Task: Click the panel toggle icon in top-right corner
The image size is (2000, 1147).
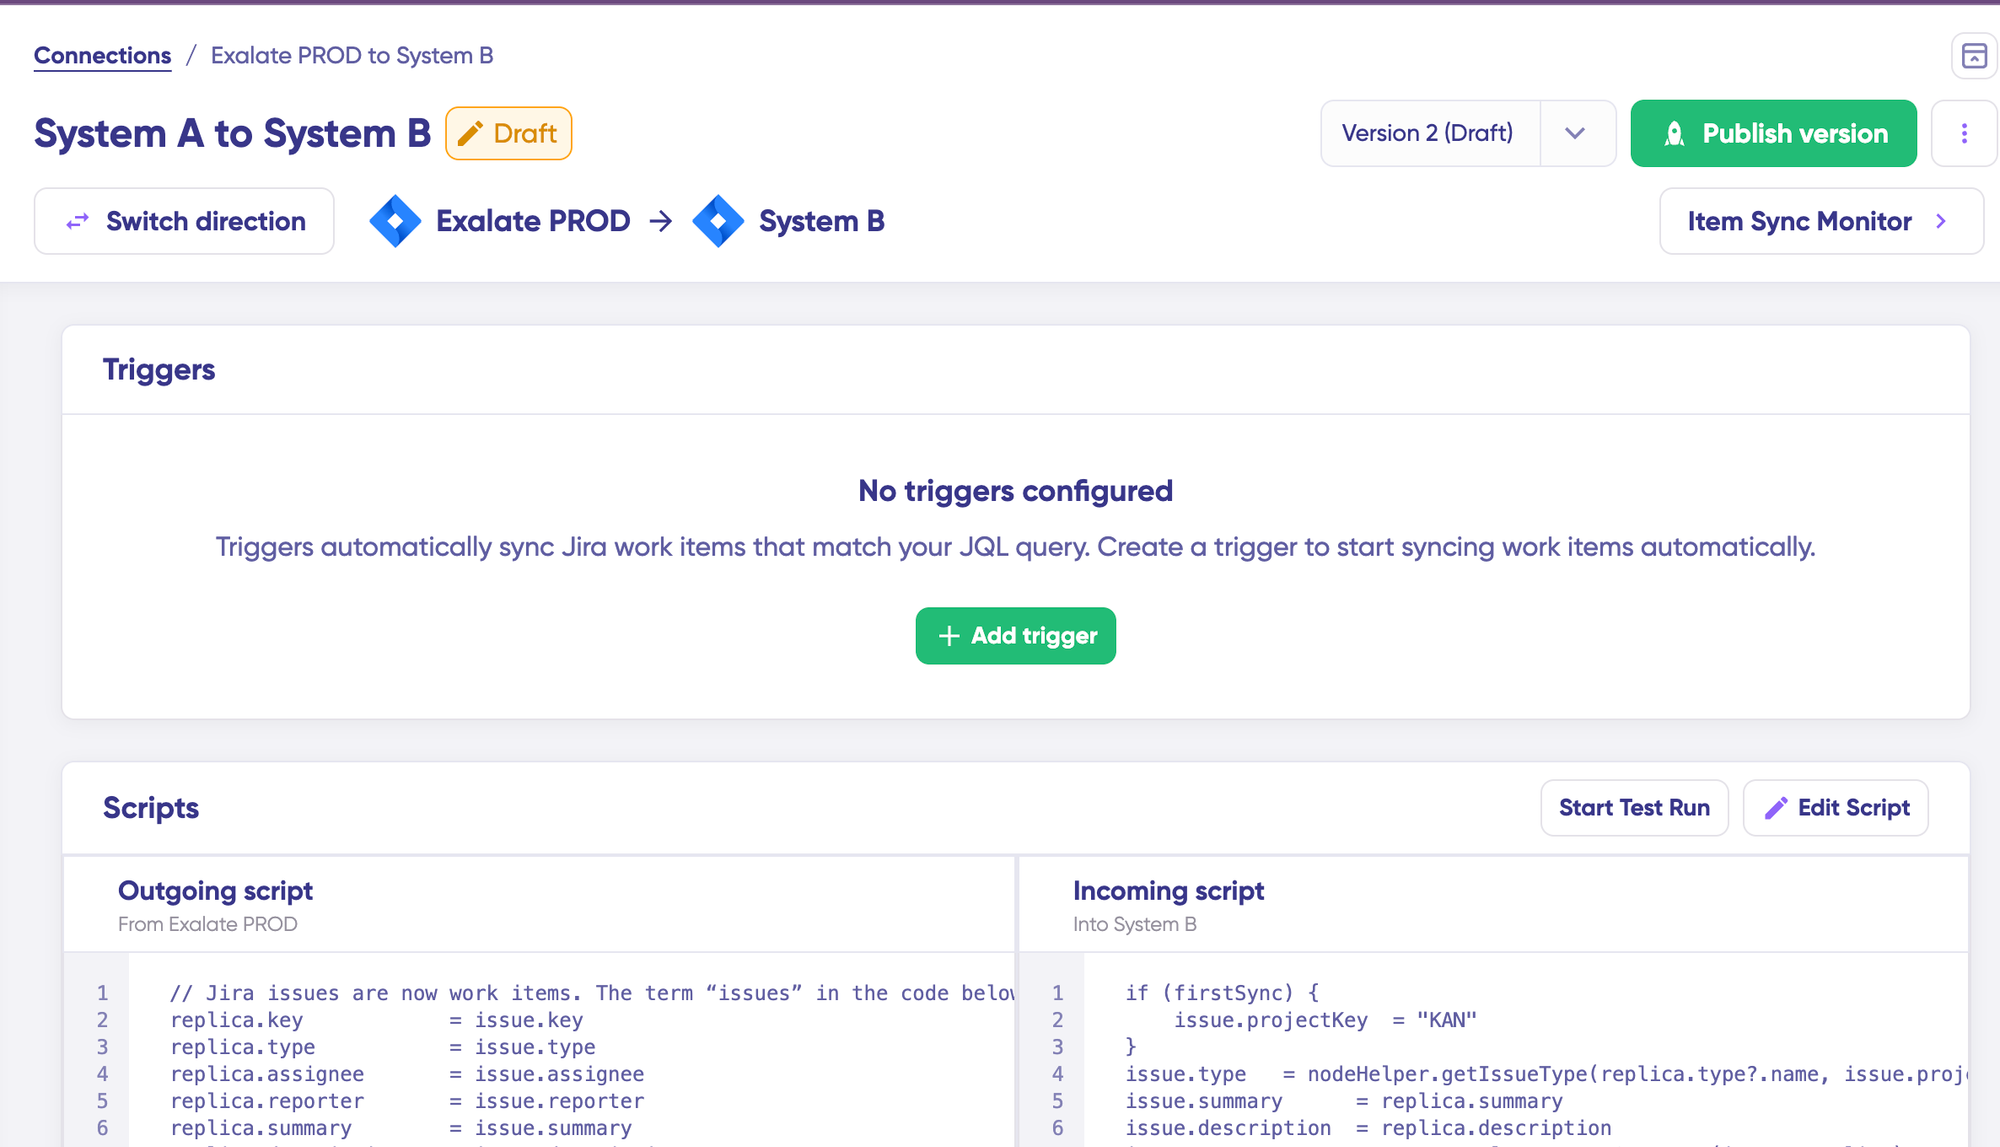Action: click(1974, 56)
